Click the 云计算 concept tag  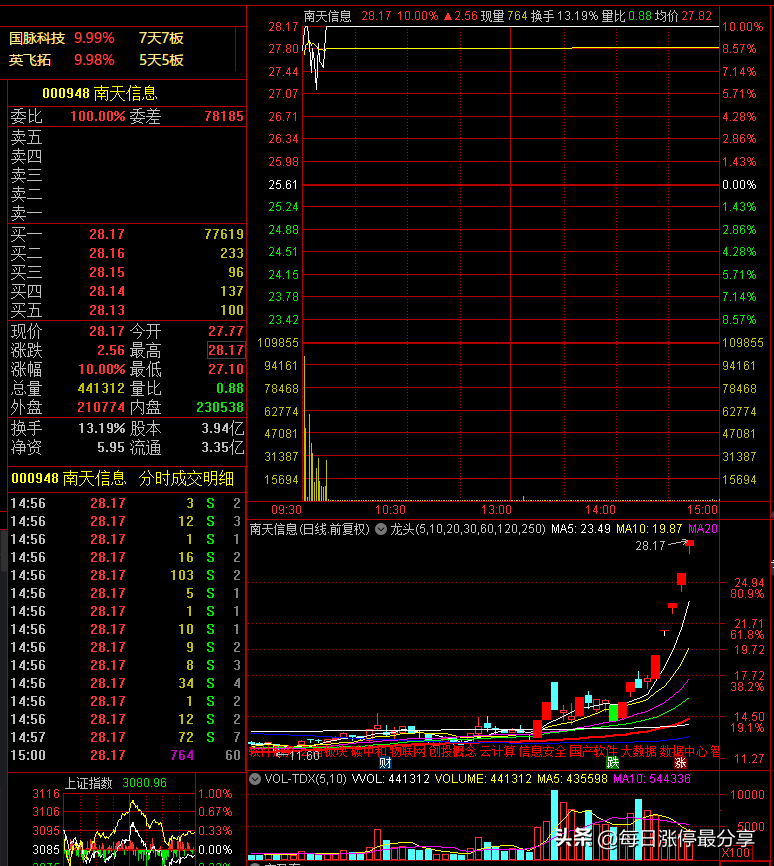pyautogui.click(x=497, y=751)
